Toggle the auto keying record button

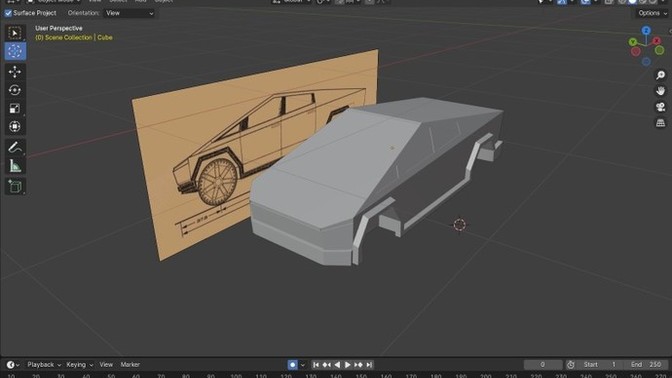click(292, 365)
